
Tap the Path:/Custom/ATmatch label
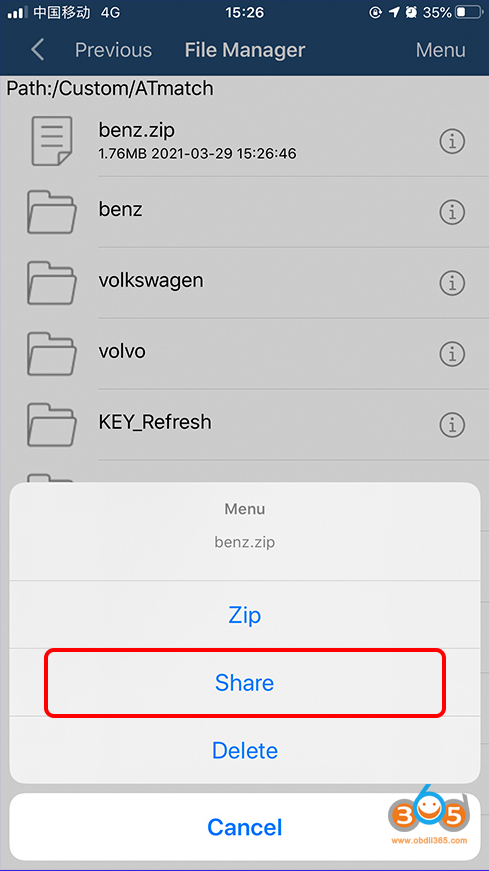(110, 88)
